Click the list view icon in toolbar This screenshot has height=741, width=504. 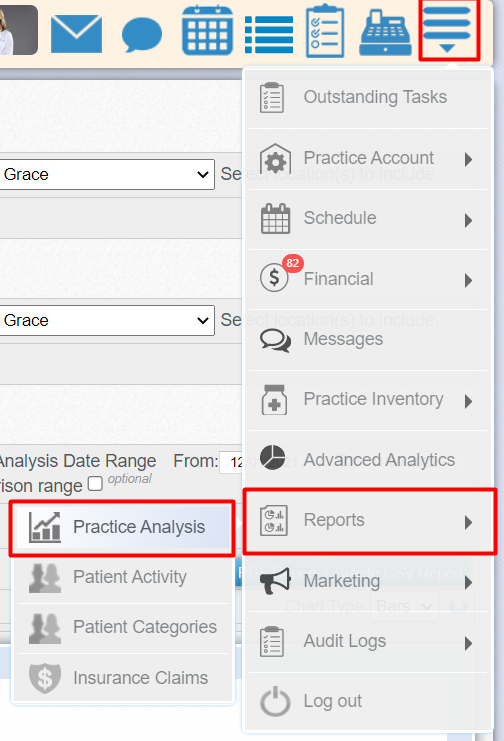click(x=269, y=34)
